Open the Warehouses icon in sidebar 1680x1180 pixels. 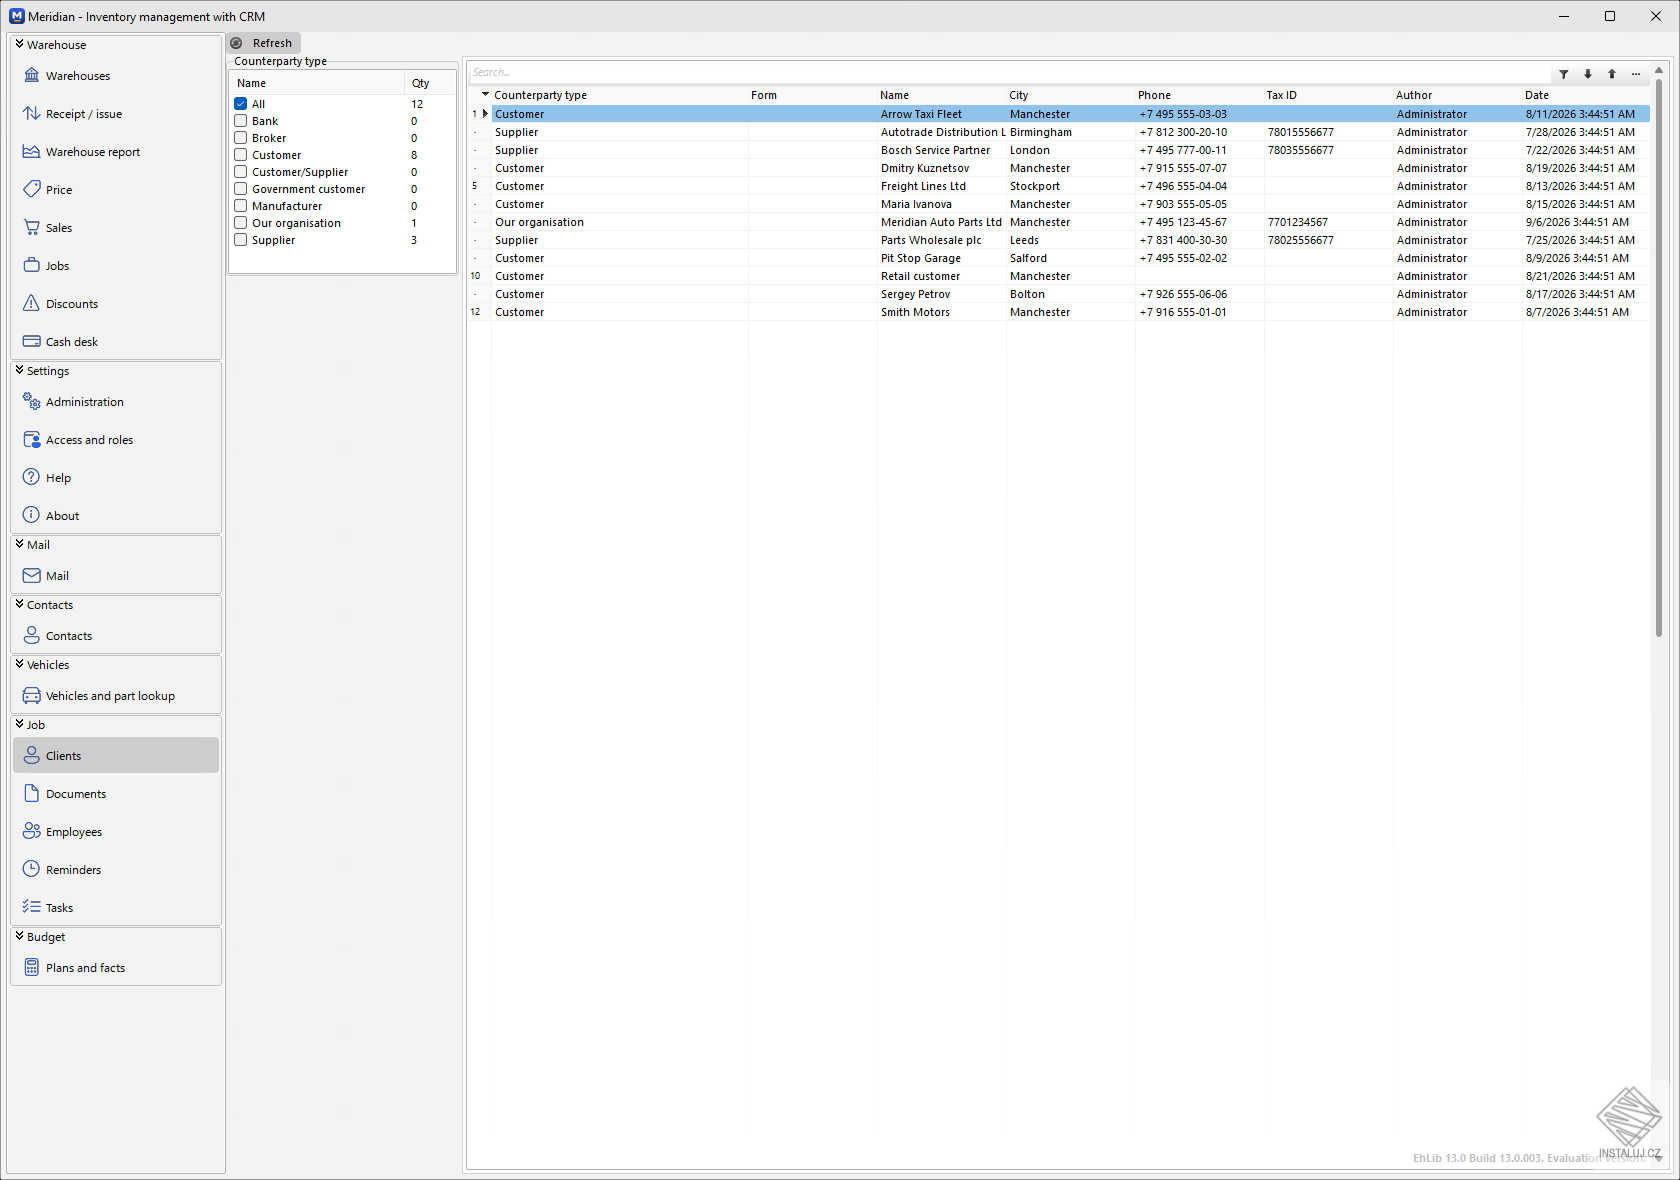pos(32,76)
